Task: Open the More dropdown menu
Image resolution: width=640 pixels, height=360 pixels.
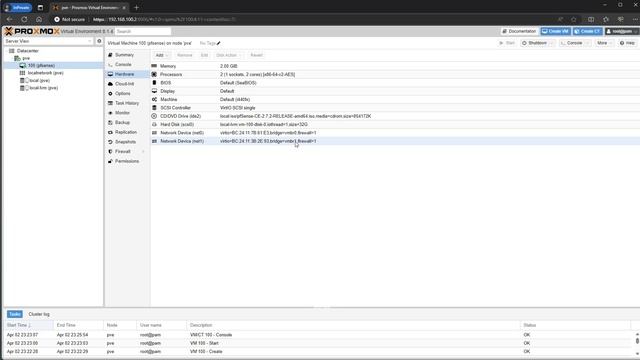Action: (x=604, y=43)
